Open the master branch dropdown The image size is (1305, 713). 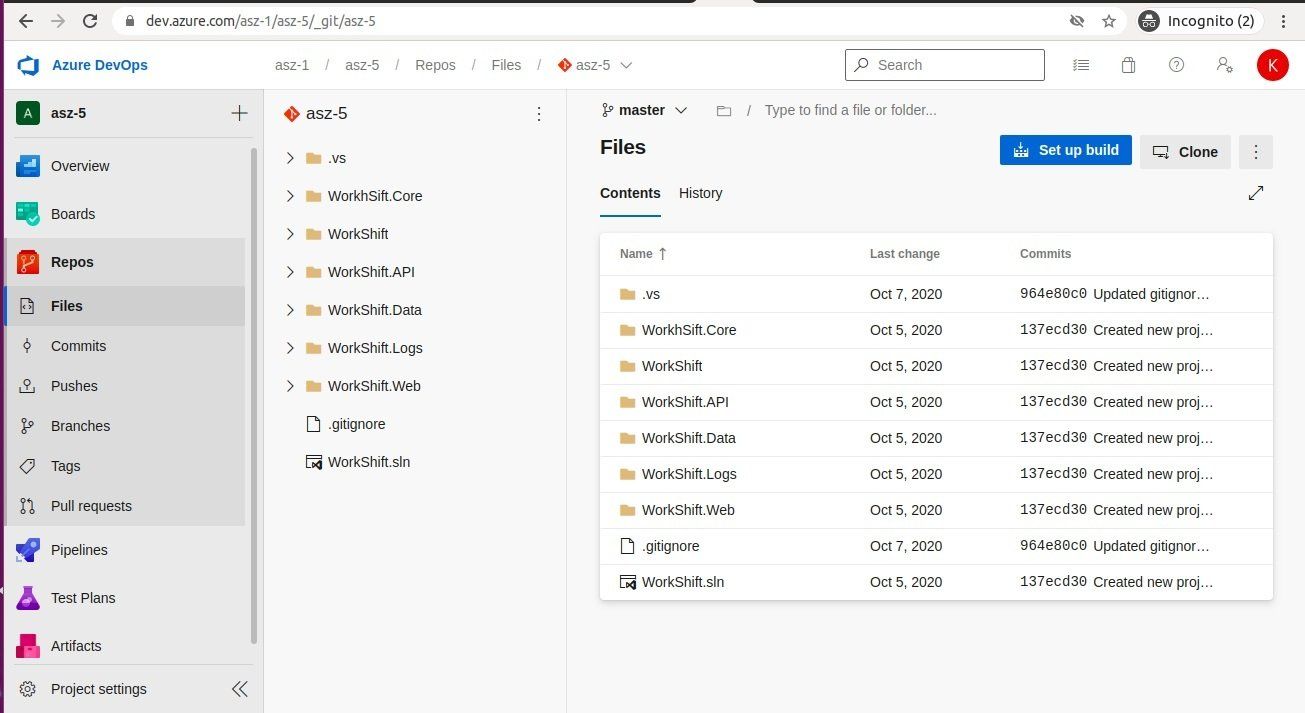[x=644, y=110]
